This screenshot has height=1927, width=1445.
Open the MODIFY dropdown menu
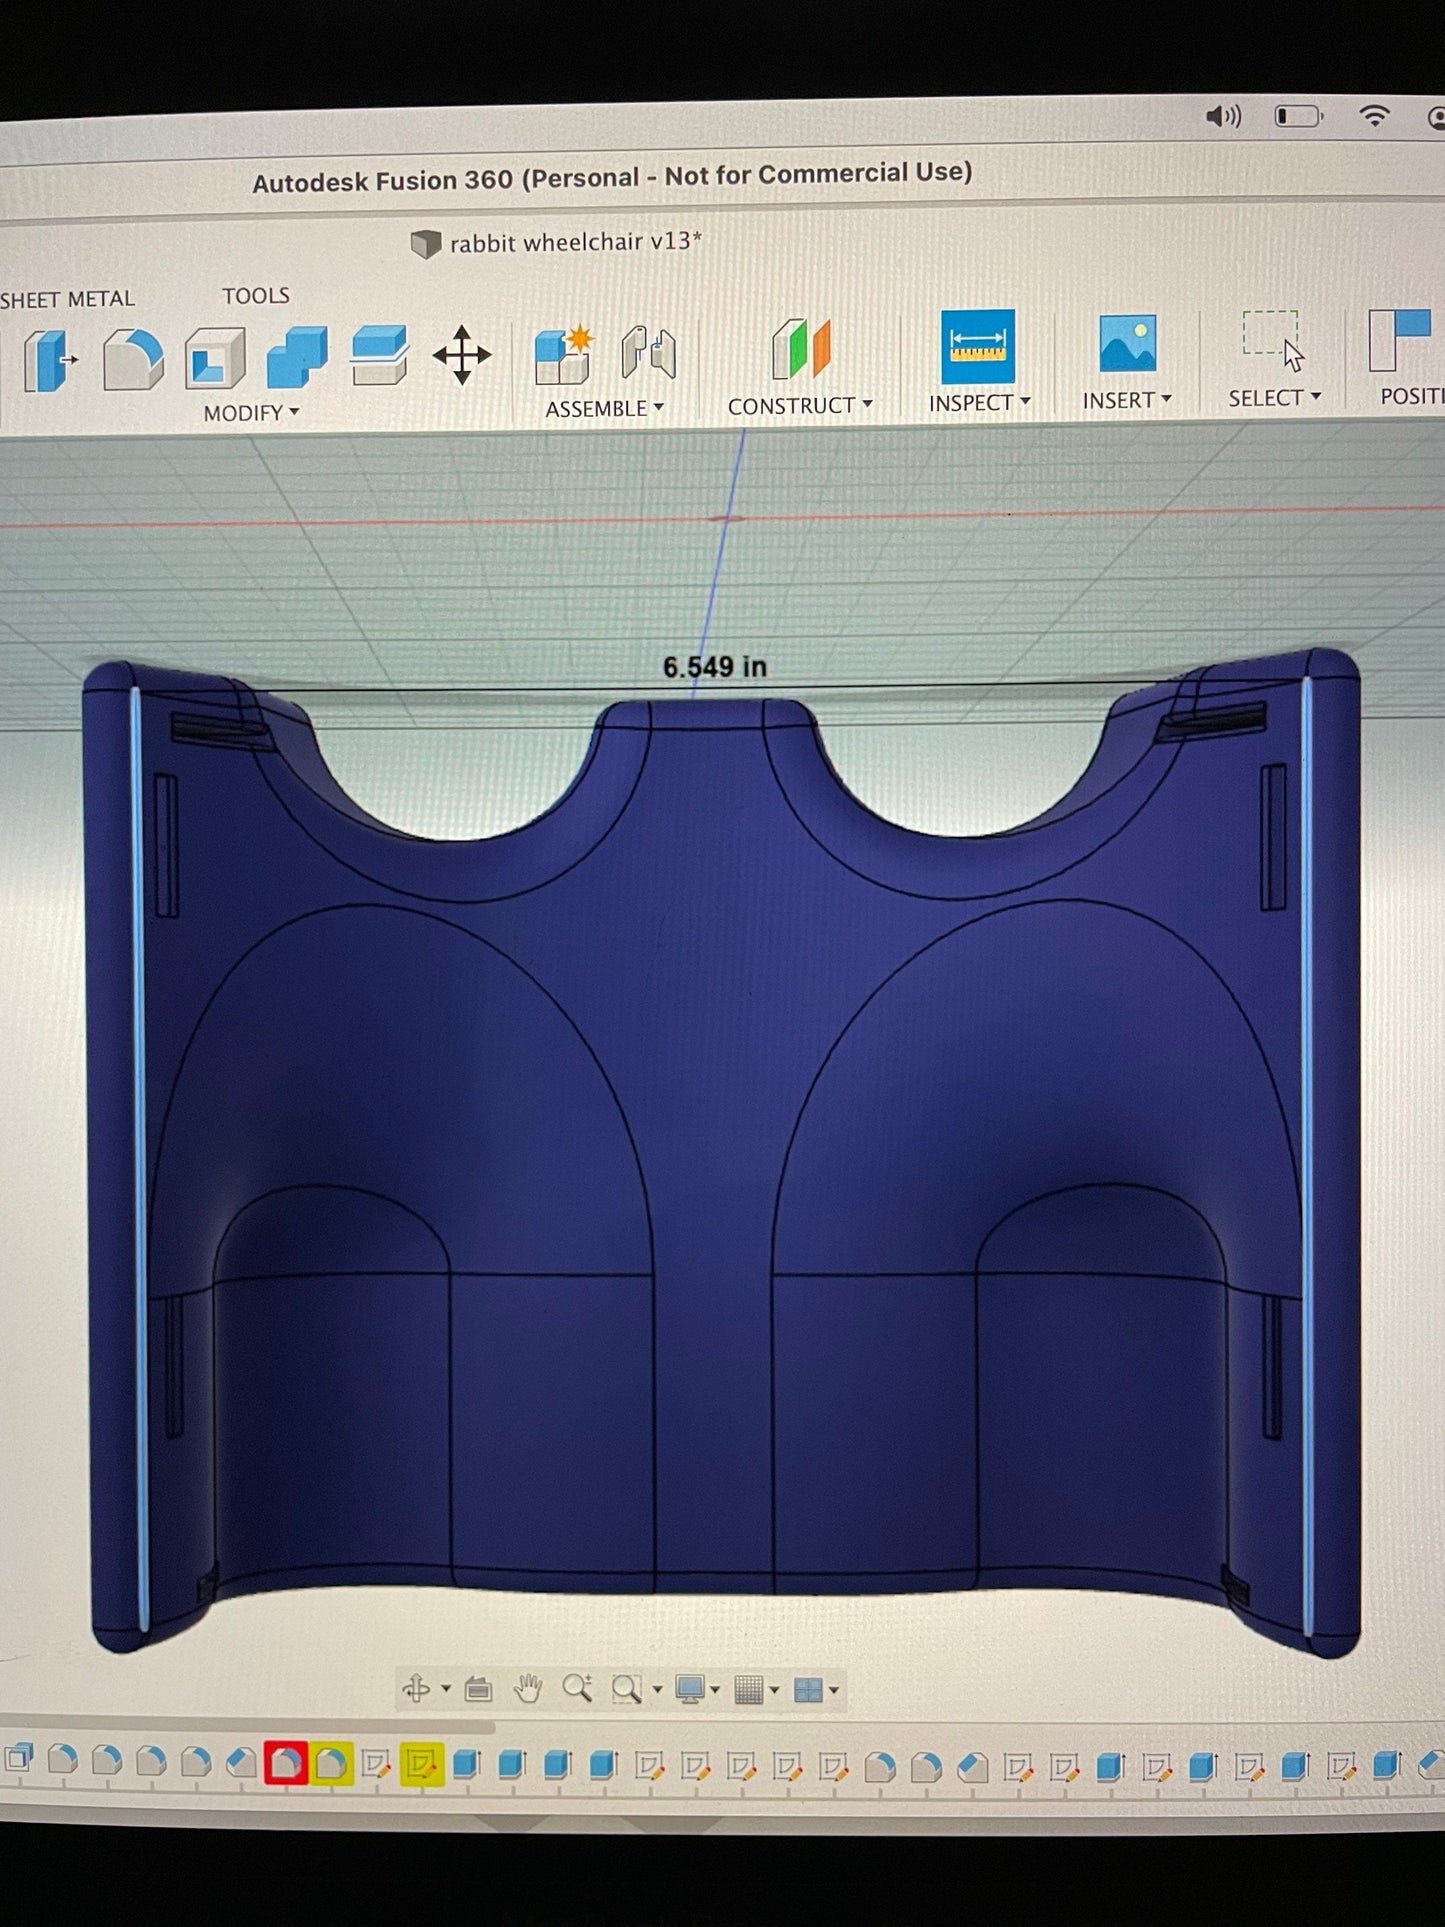click(251, 413)
